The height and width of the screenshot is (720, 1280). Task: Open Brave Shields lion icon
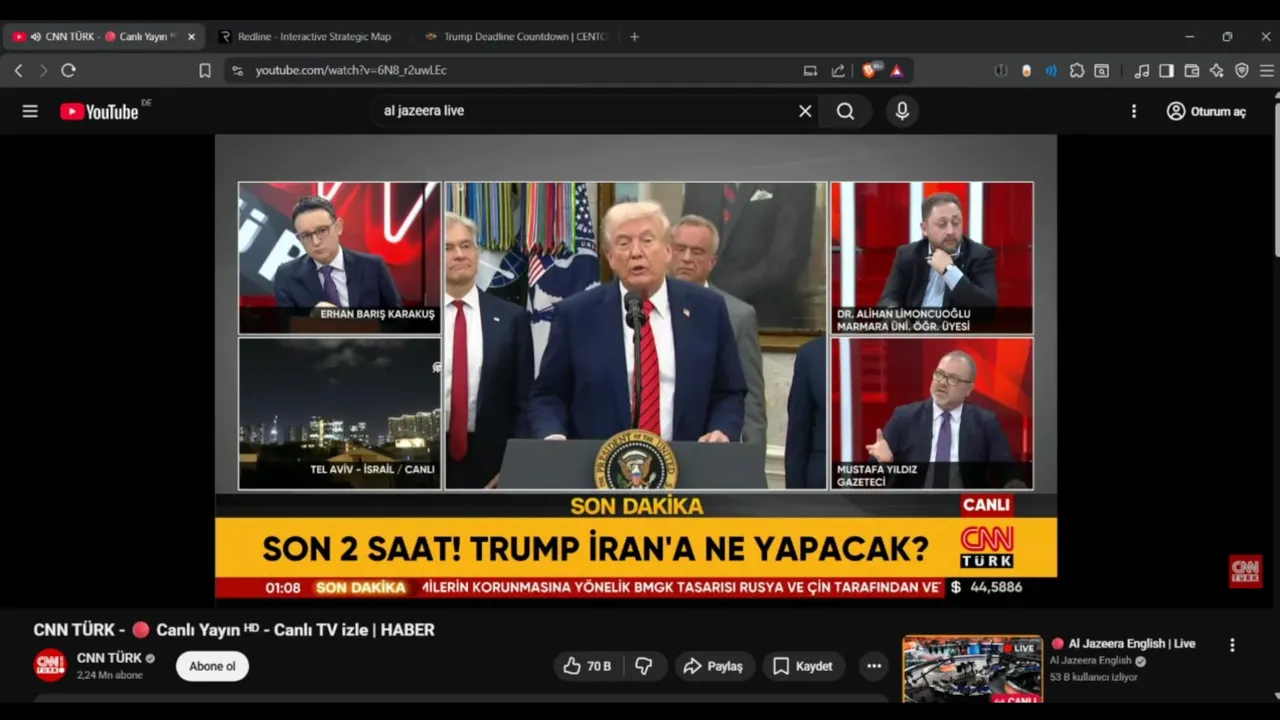(869, 70)
